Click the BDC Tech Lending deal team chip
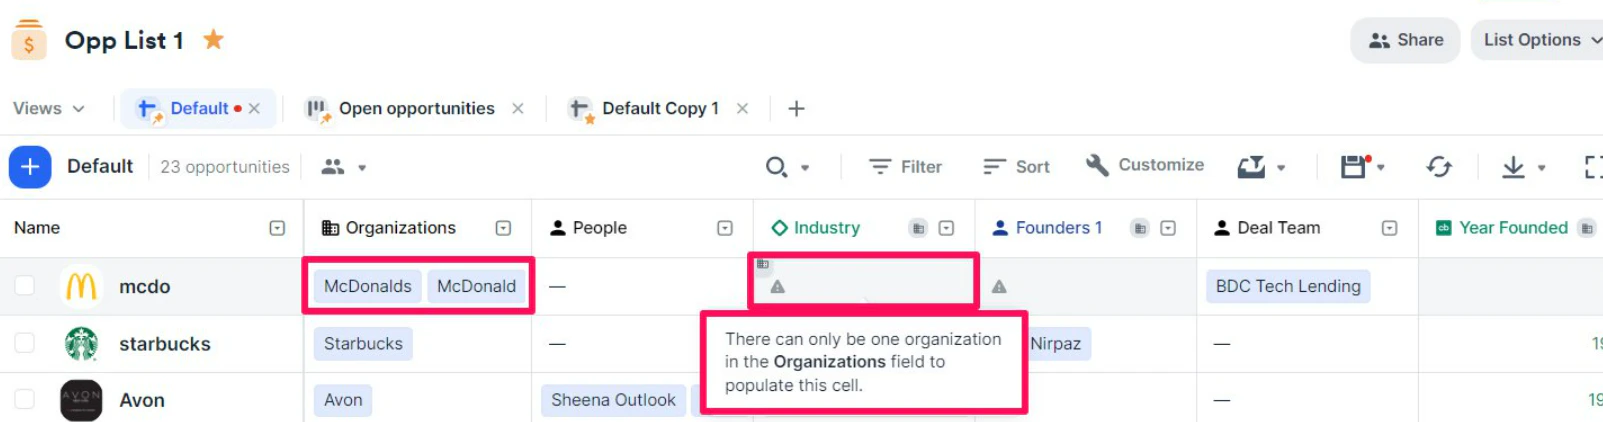This screenshot has height=422, width=1603. pyautogui.click(x=1288, y=286)
